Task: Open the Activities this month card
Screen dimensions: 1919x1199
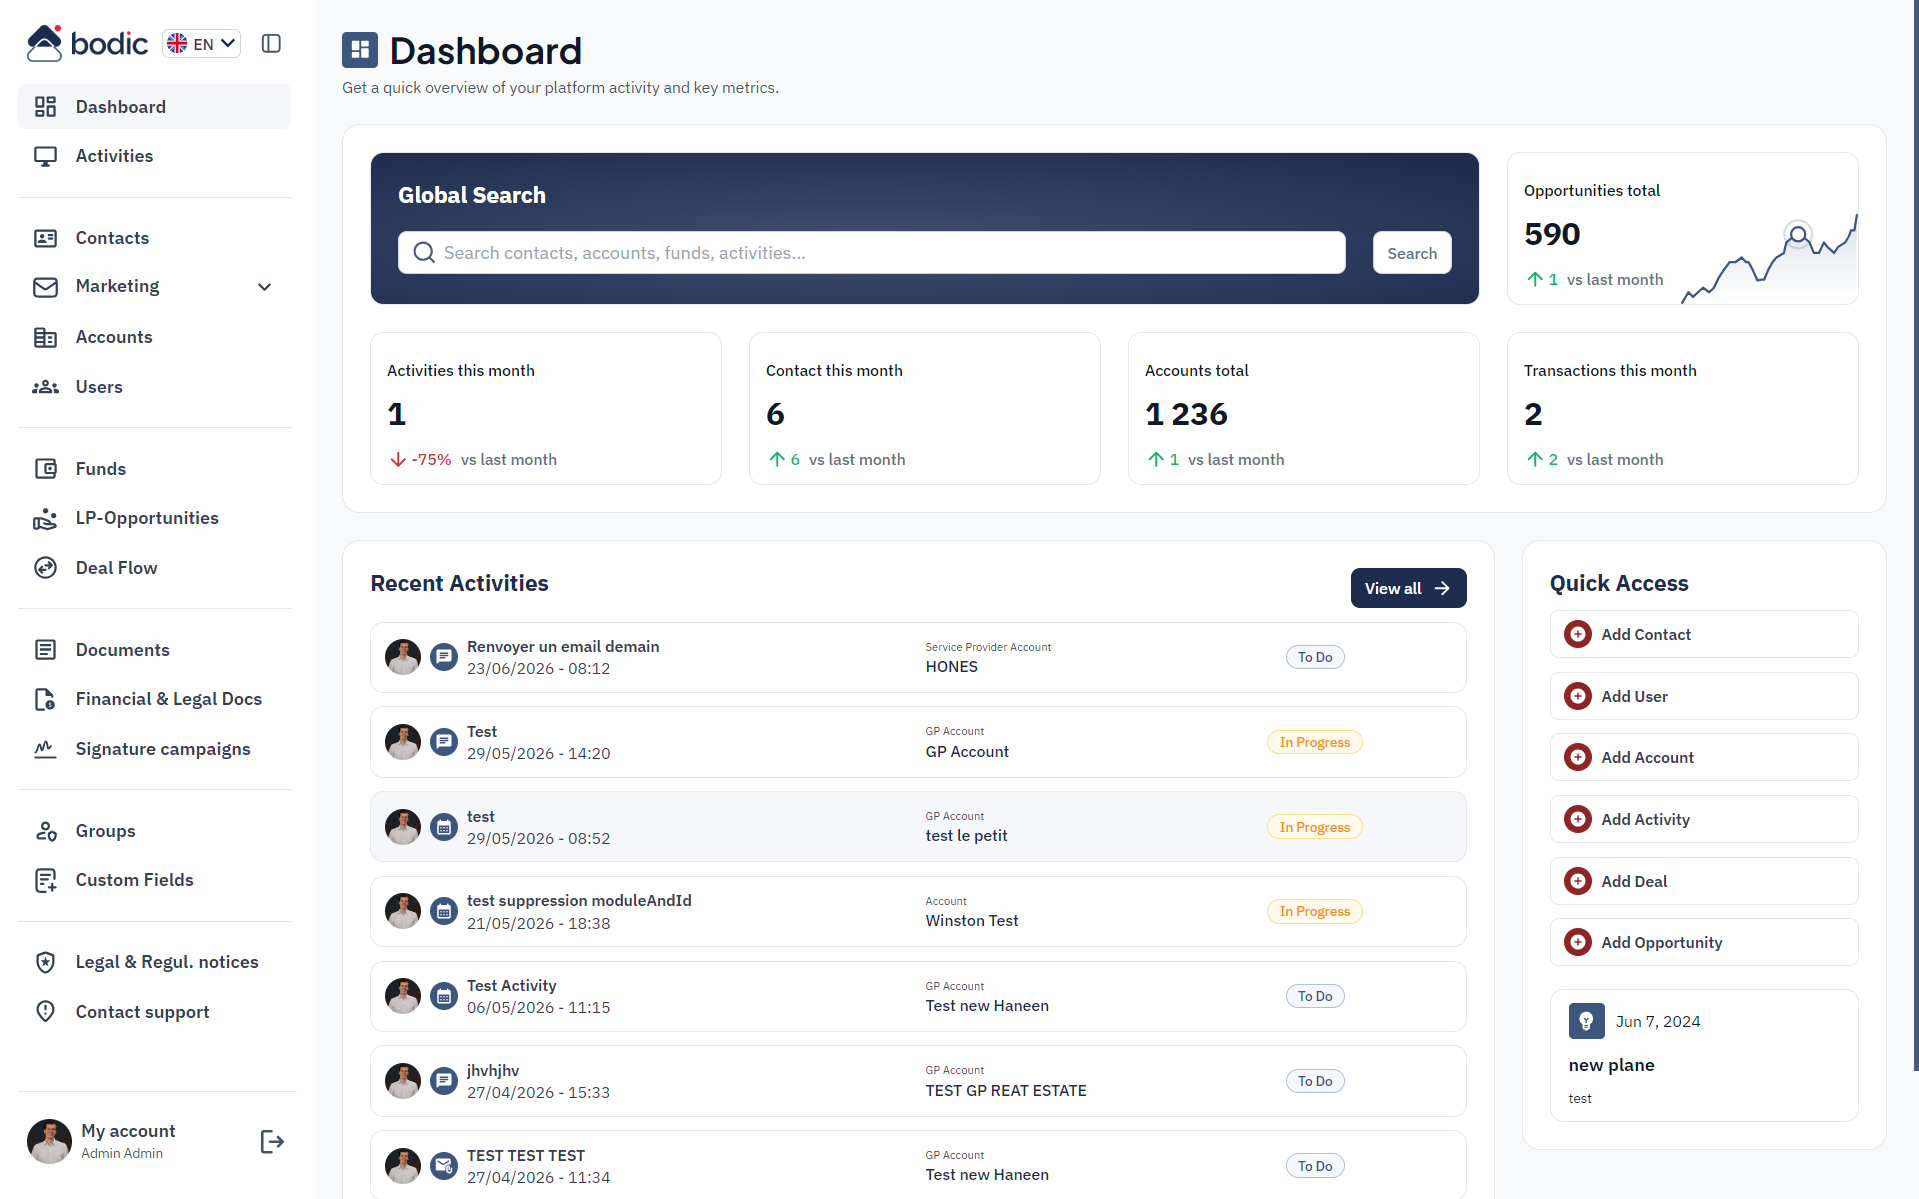Action: click(x=546, y=409)
